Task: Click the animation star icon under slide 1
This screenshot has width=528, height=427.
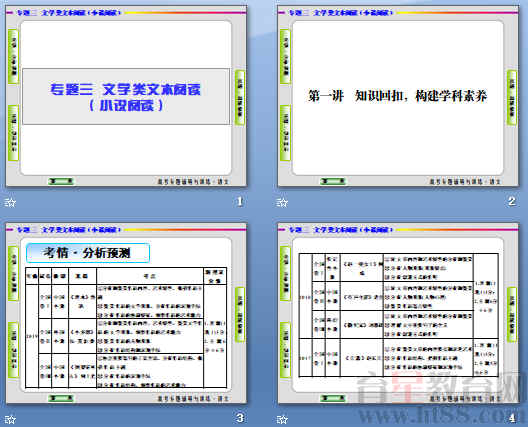Action: tap(10, 202)
